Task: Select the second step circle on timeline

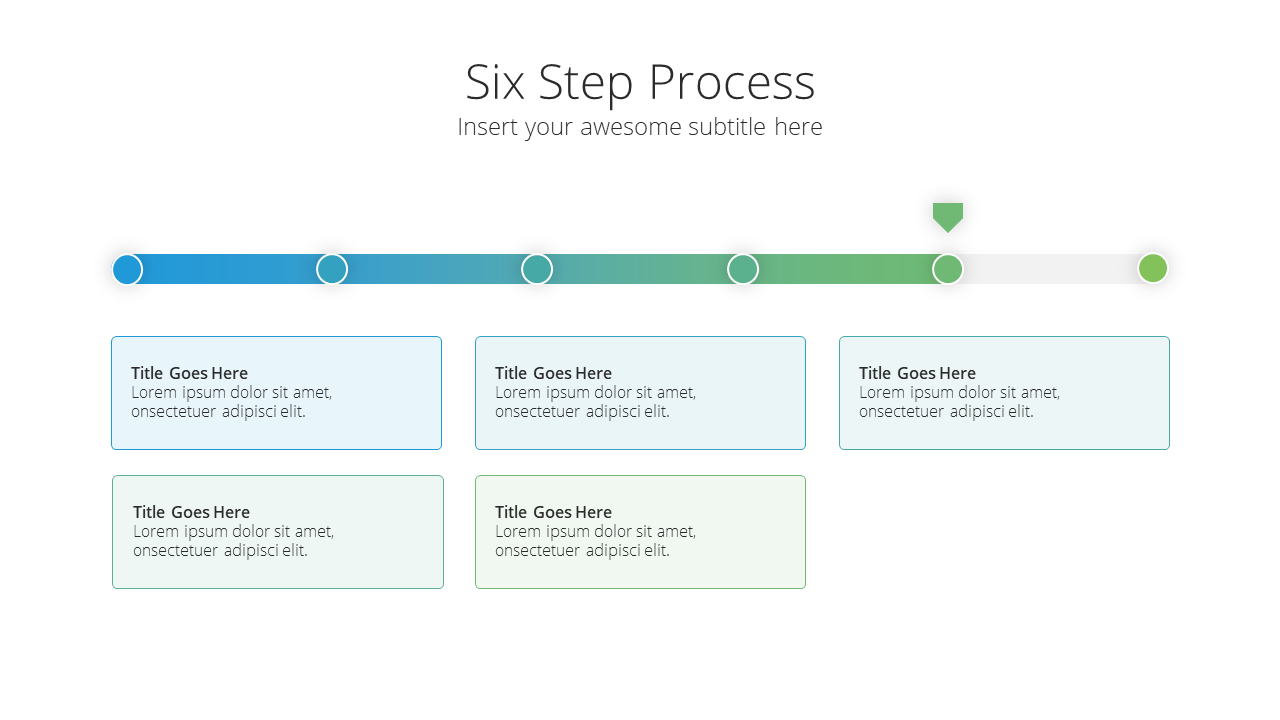Action: pos(332,269)
